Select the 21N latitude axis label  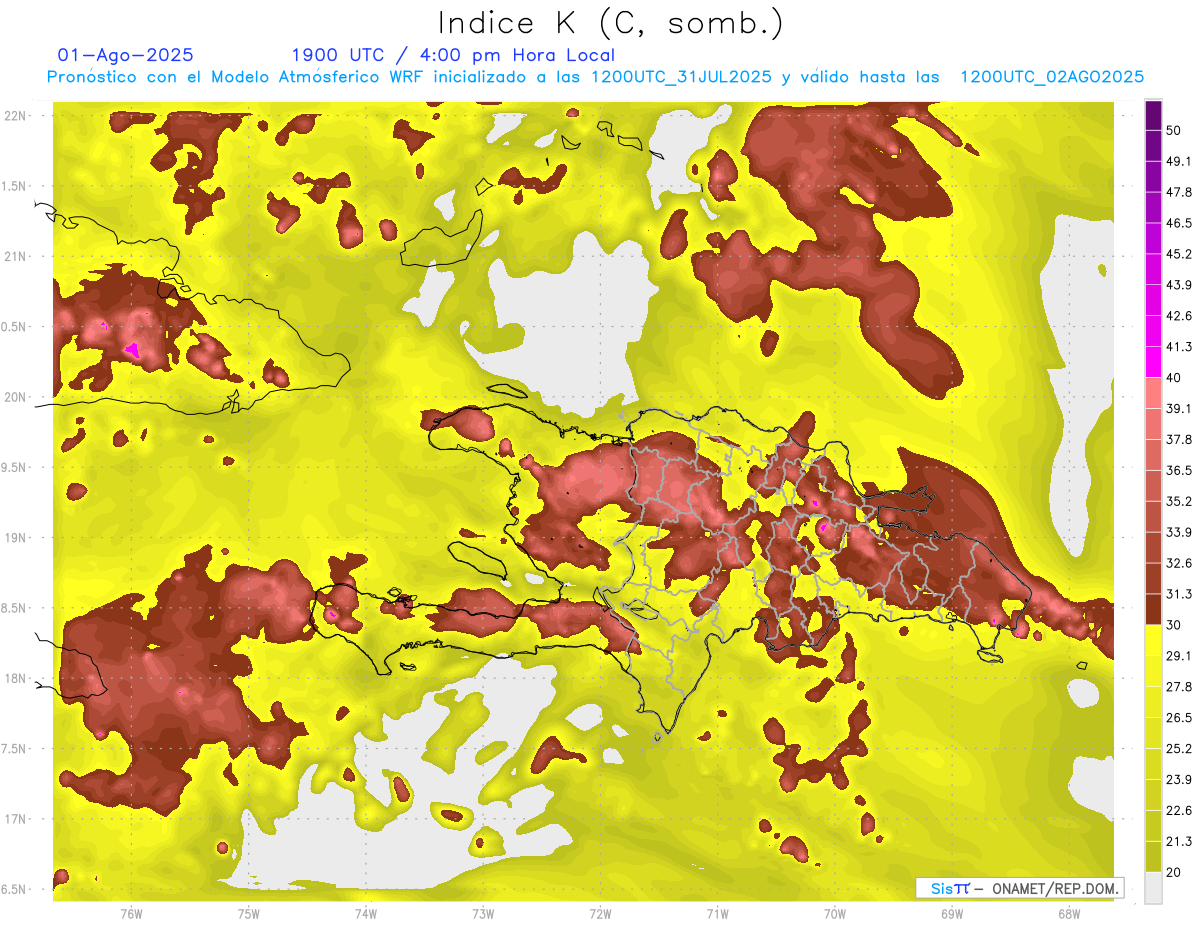[14, 256]
